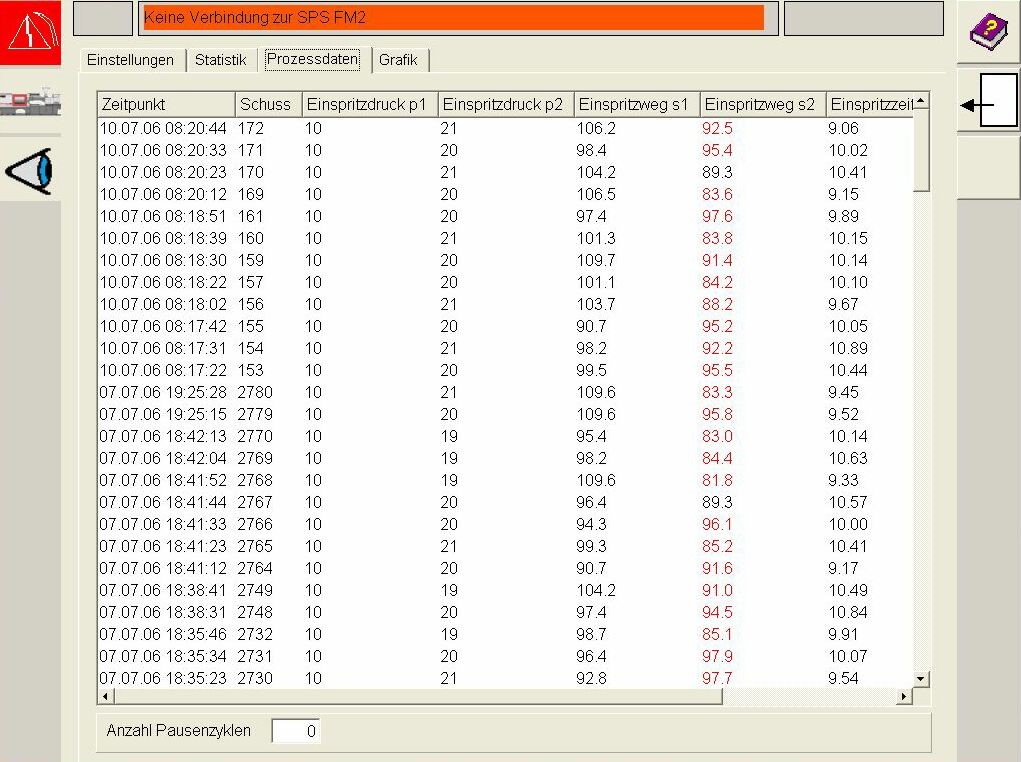Open the Statistik tab

click(x=220, y=60)
